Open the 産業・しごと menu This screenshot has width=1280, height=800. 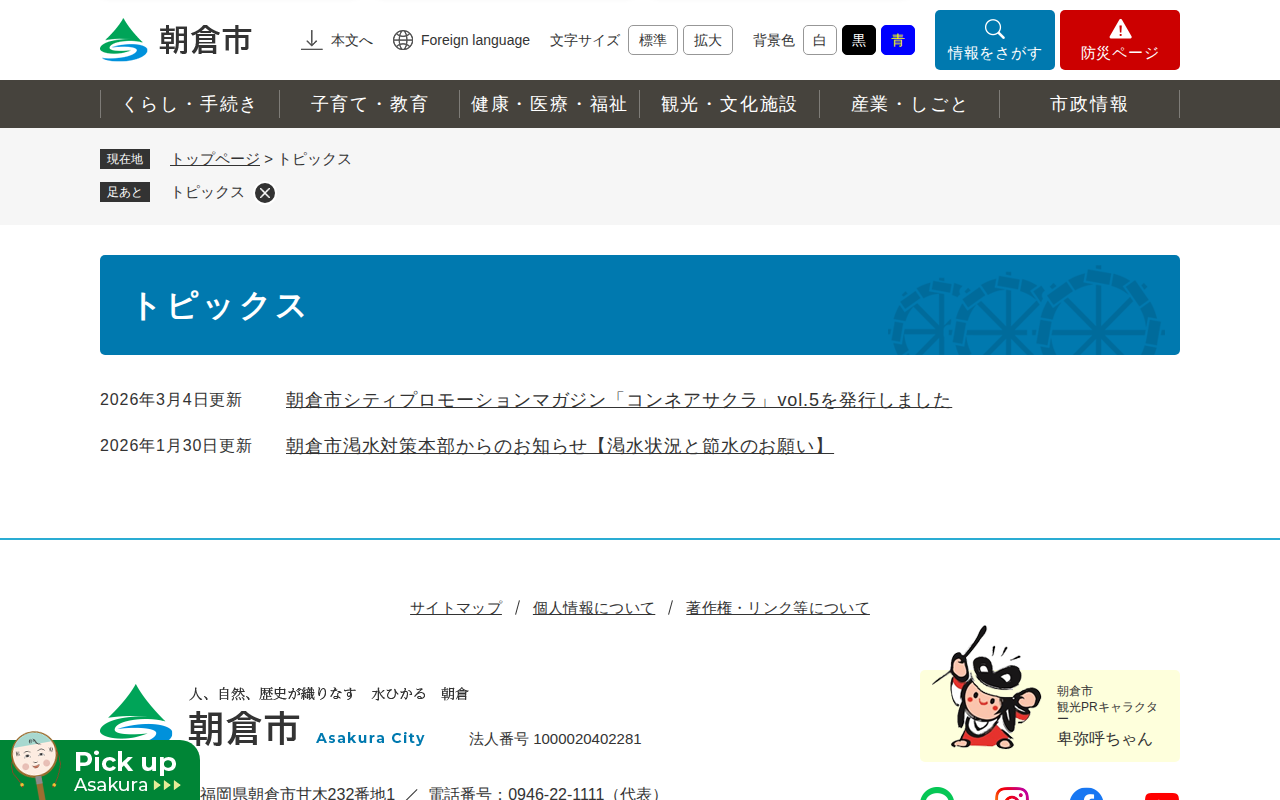pos(910,104)
